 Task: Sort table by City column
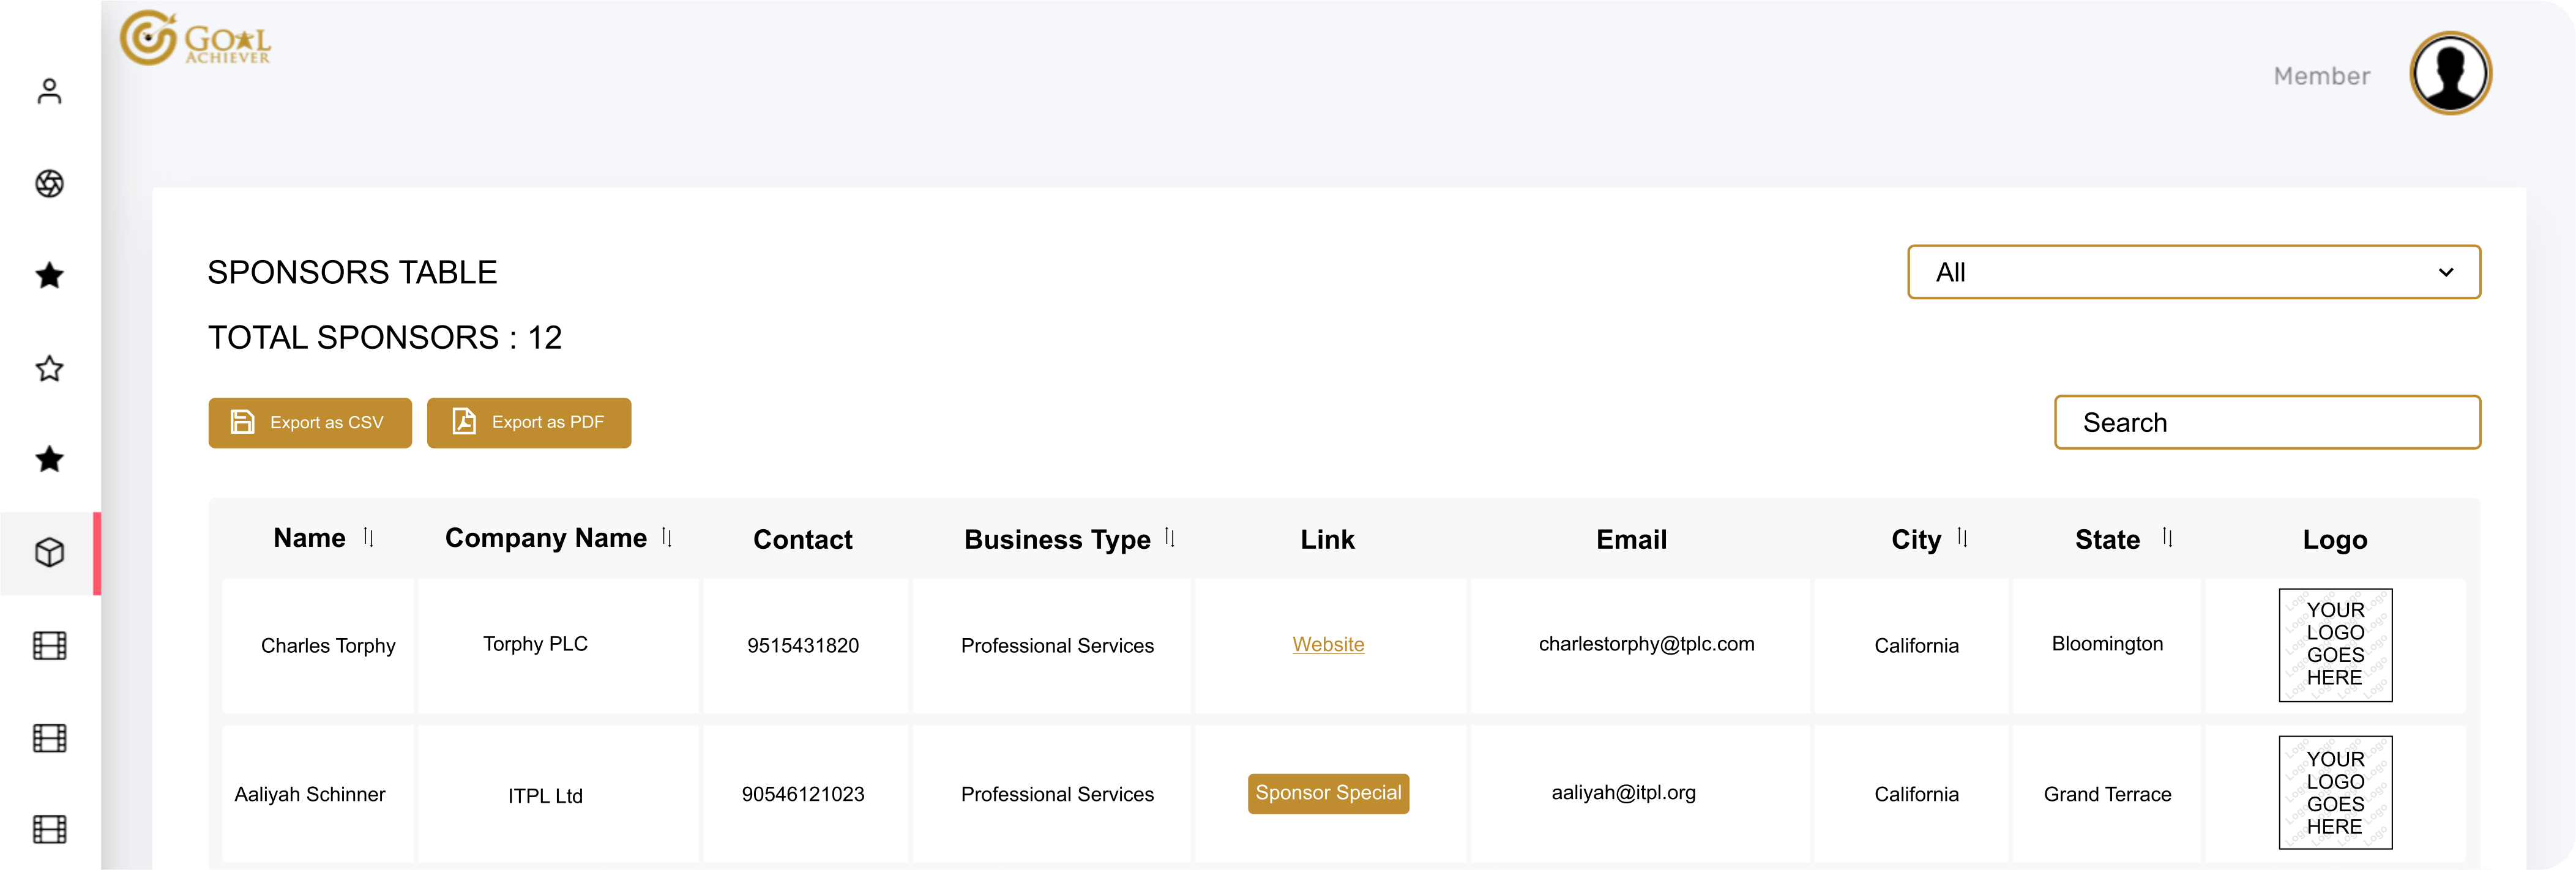[x=1962, y=538]
